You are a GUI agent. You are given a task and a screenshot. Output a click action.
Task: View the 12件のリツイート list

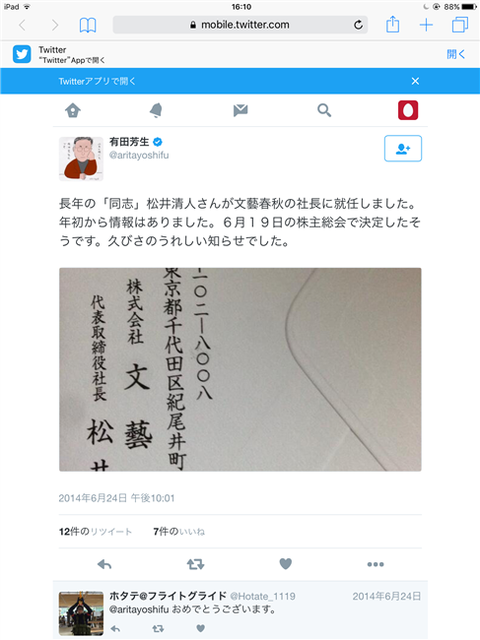96,531
